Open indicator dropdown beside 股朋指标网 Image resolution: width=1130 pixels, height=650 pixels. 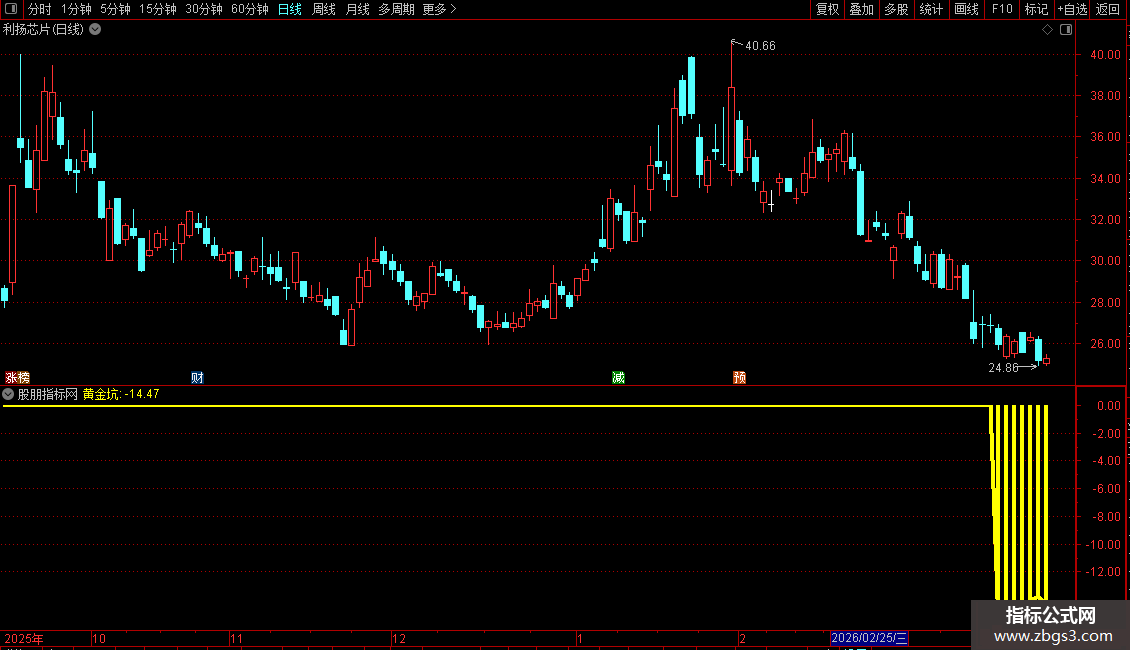tap(8, 394)
